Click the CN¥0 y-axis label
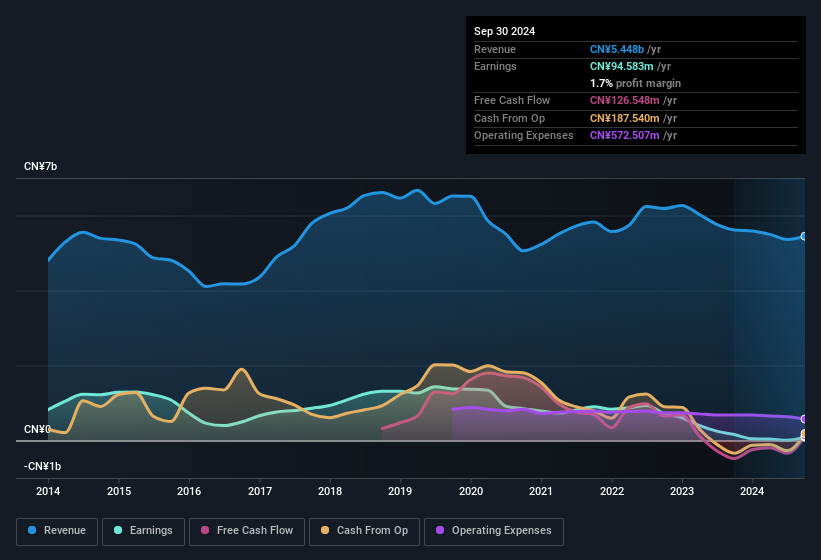 (x=37, y=429)
